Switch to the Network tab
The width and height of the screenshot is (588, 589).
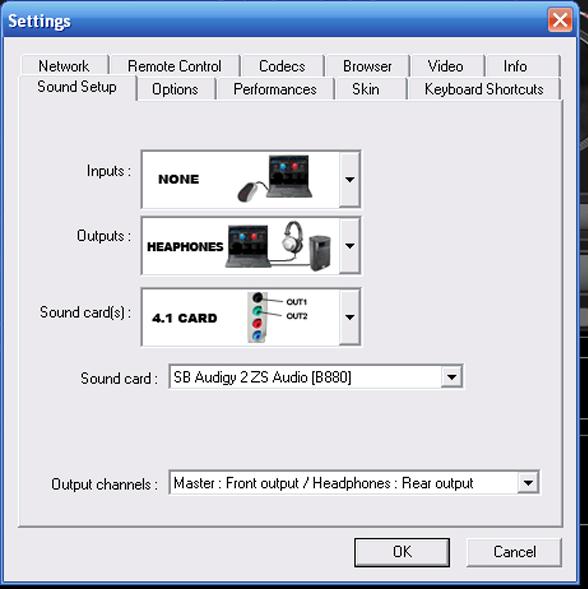pos(64,66)
